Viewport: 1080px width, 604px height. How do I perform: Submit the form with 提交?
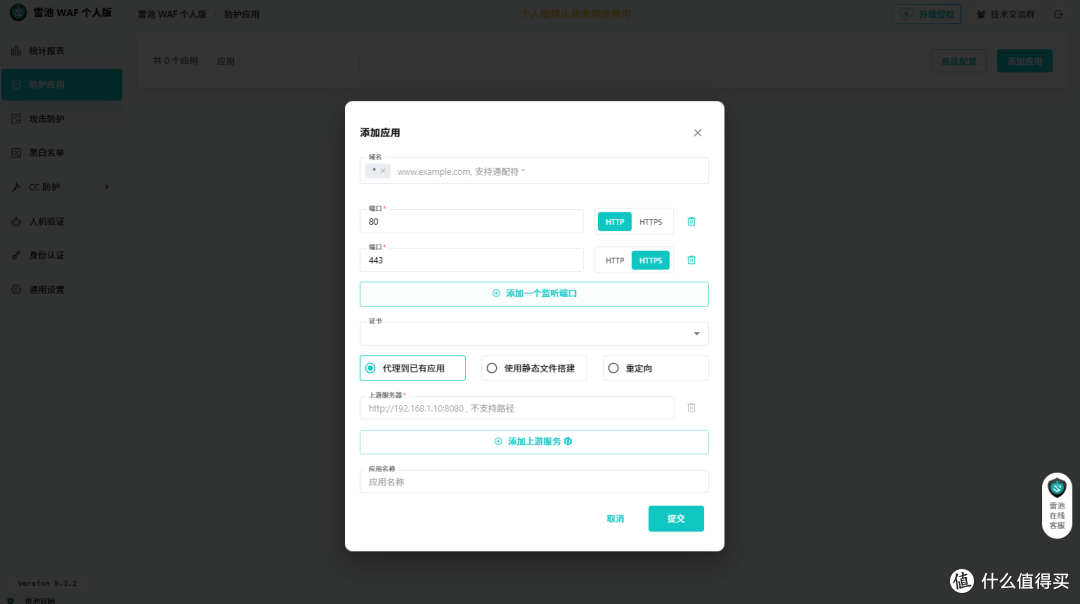676,519
